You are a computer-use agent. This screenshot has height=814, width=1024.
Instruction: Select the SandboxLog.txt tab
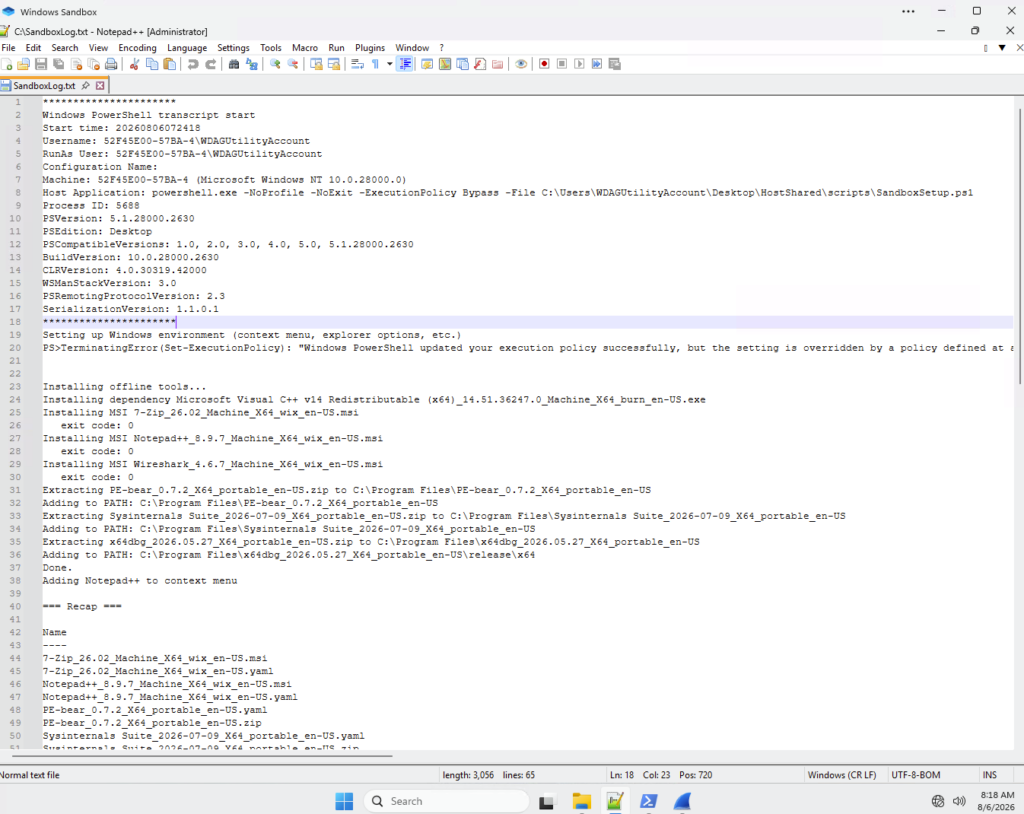click(x=43, y=86)
